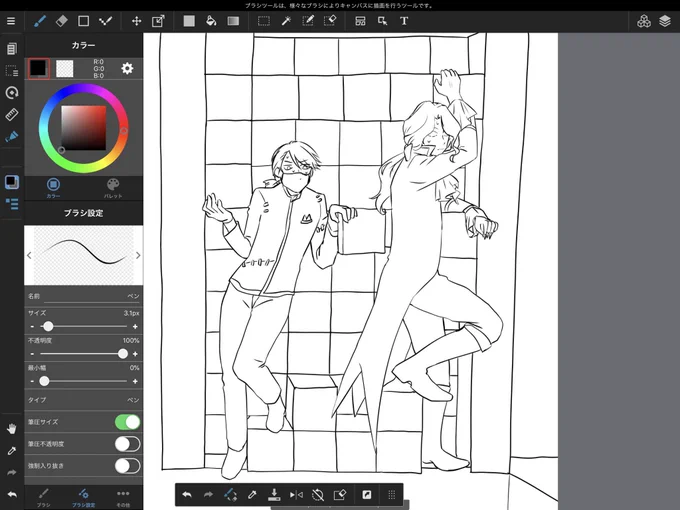680x510 pixels.
Task: Switch to the パレット tab
Action: coord(113,188)
